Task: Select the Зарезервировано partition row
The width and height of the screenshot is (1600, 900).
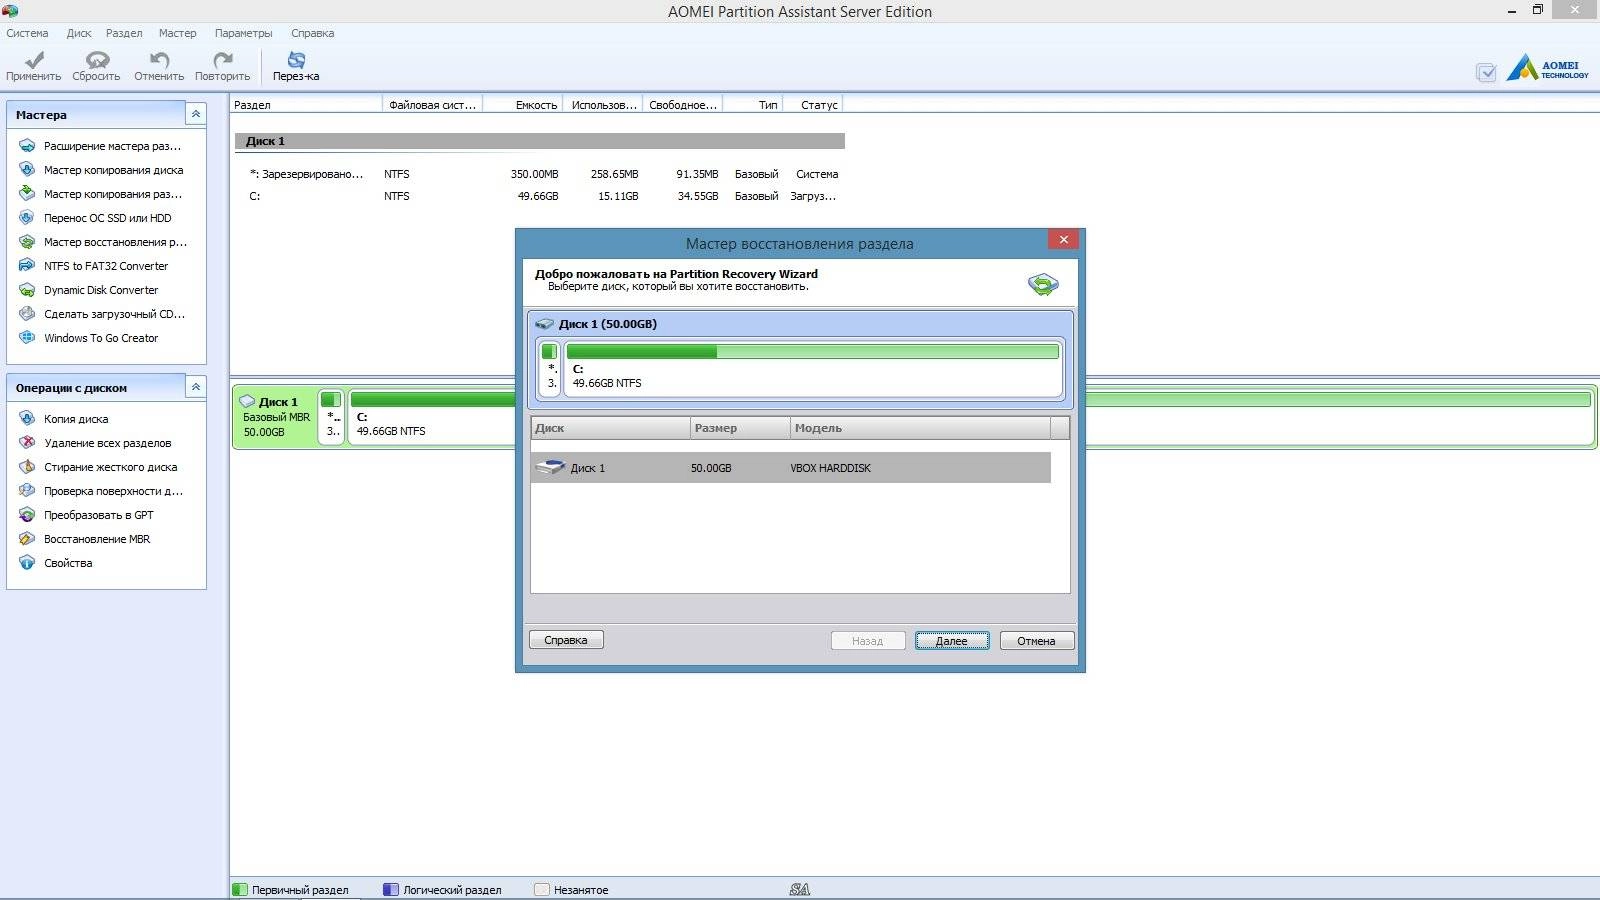Action: coord(540,174)
